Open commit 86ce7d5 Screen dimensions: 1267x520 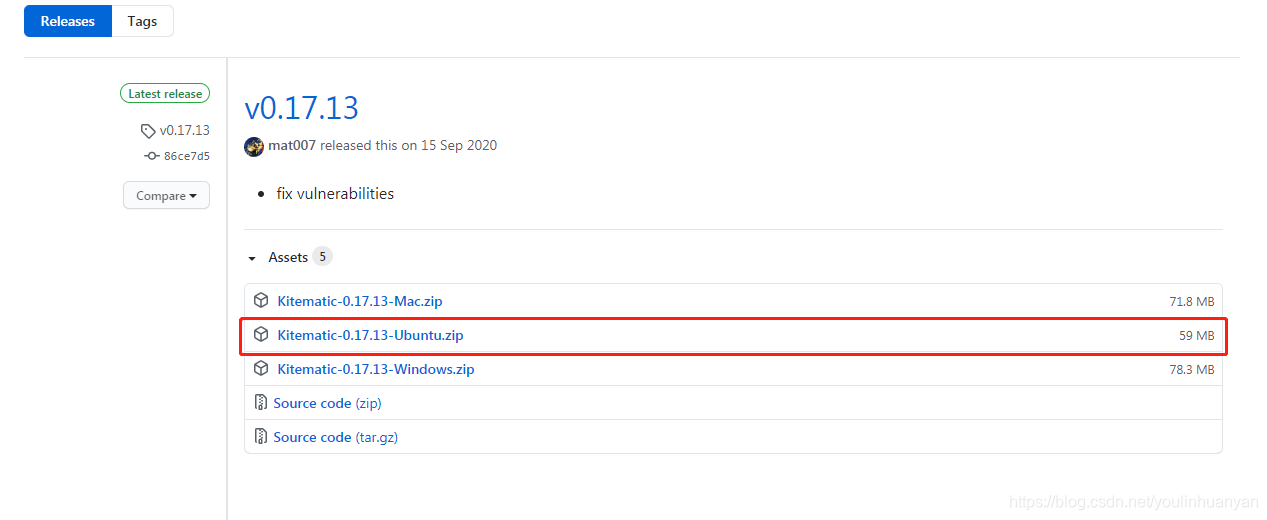coord(187,156)
